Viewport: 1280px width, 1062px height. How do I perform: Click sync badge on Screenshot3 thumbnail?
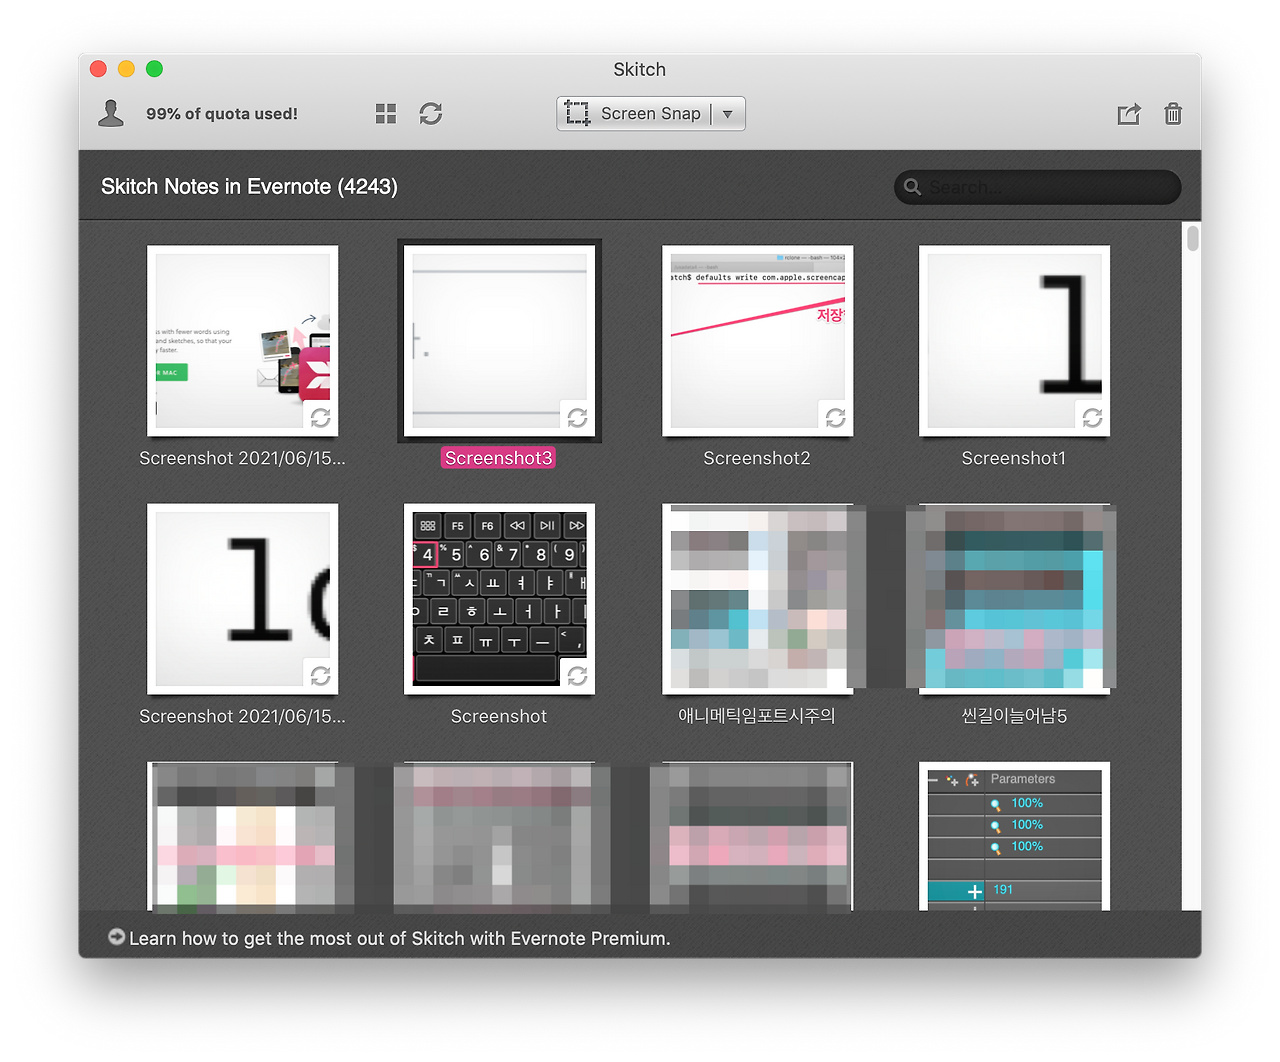(578, 418)
